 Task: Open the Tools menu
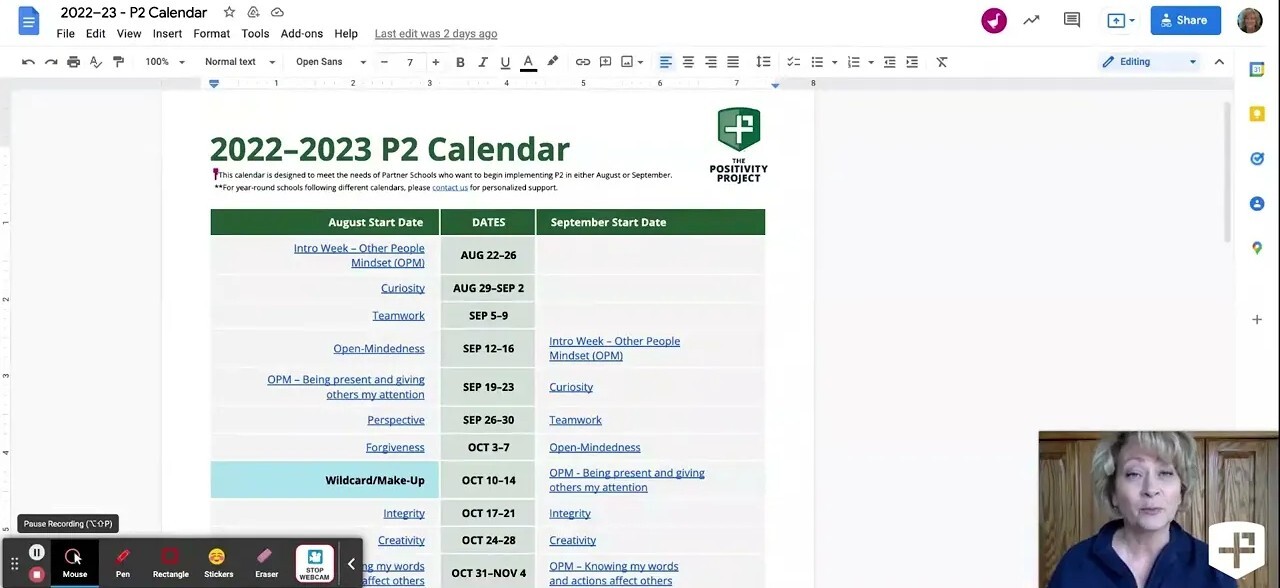255,34
